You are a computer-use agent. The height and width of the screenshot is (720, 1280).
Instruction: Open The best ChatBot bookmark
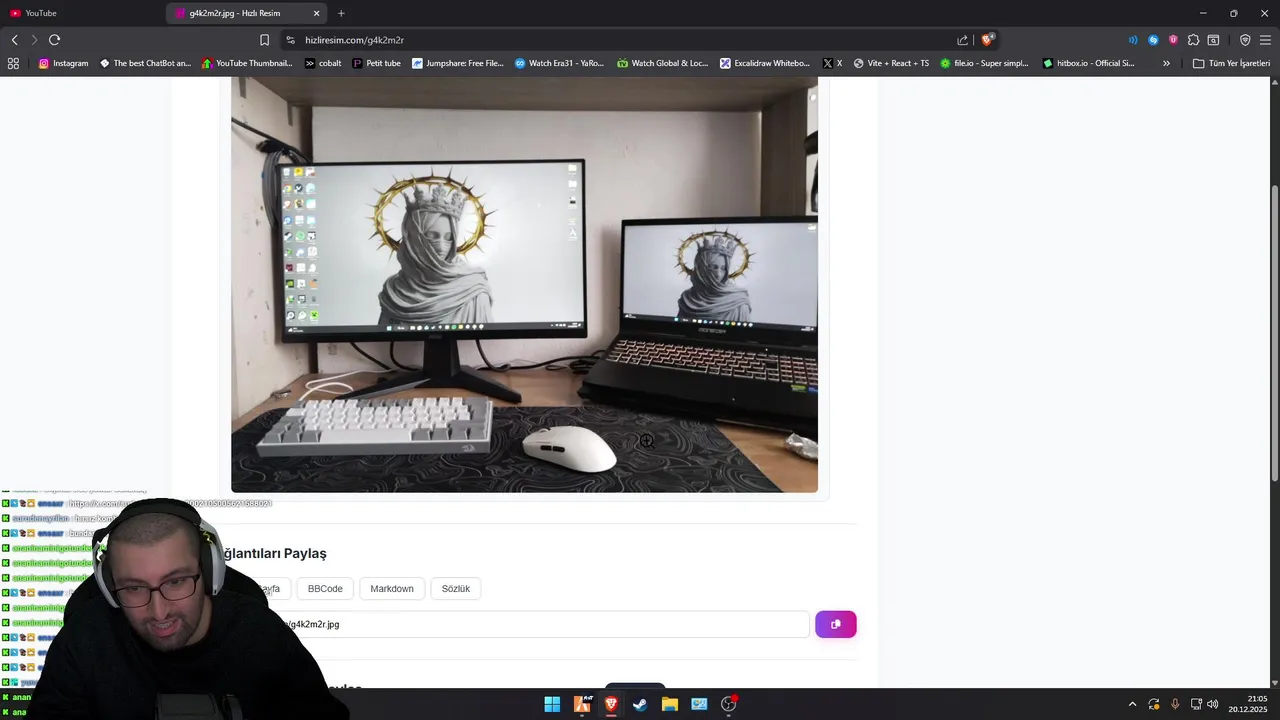point(145,63)
